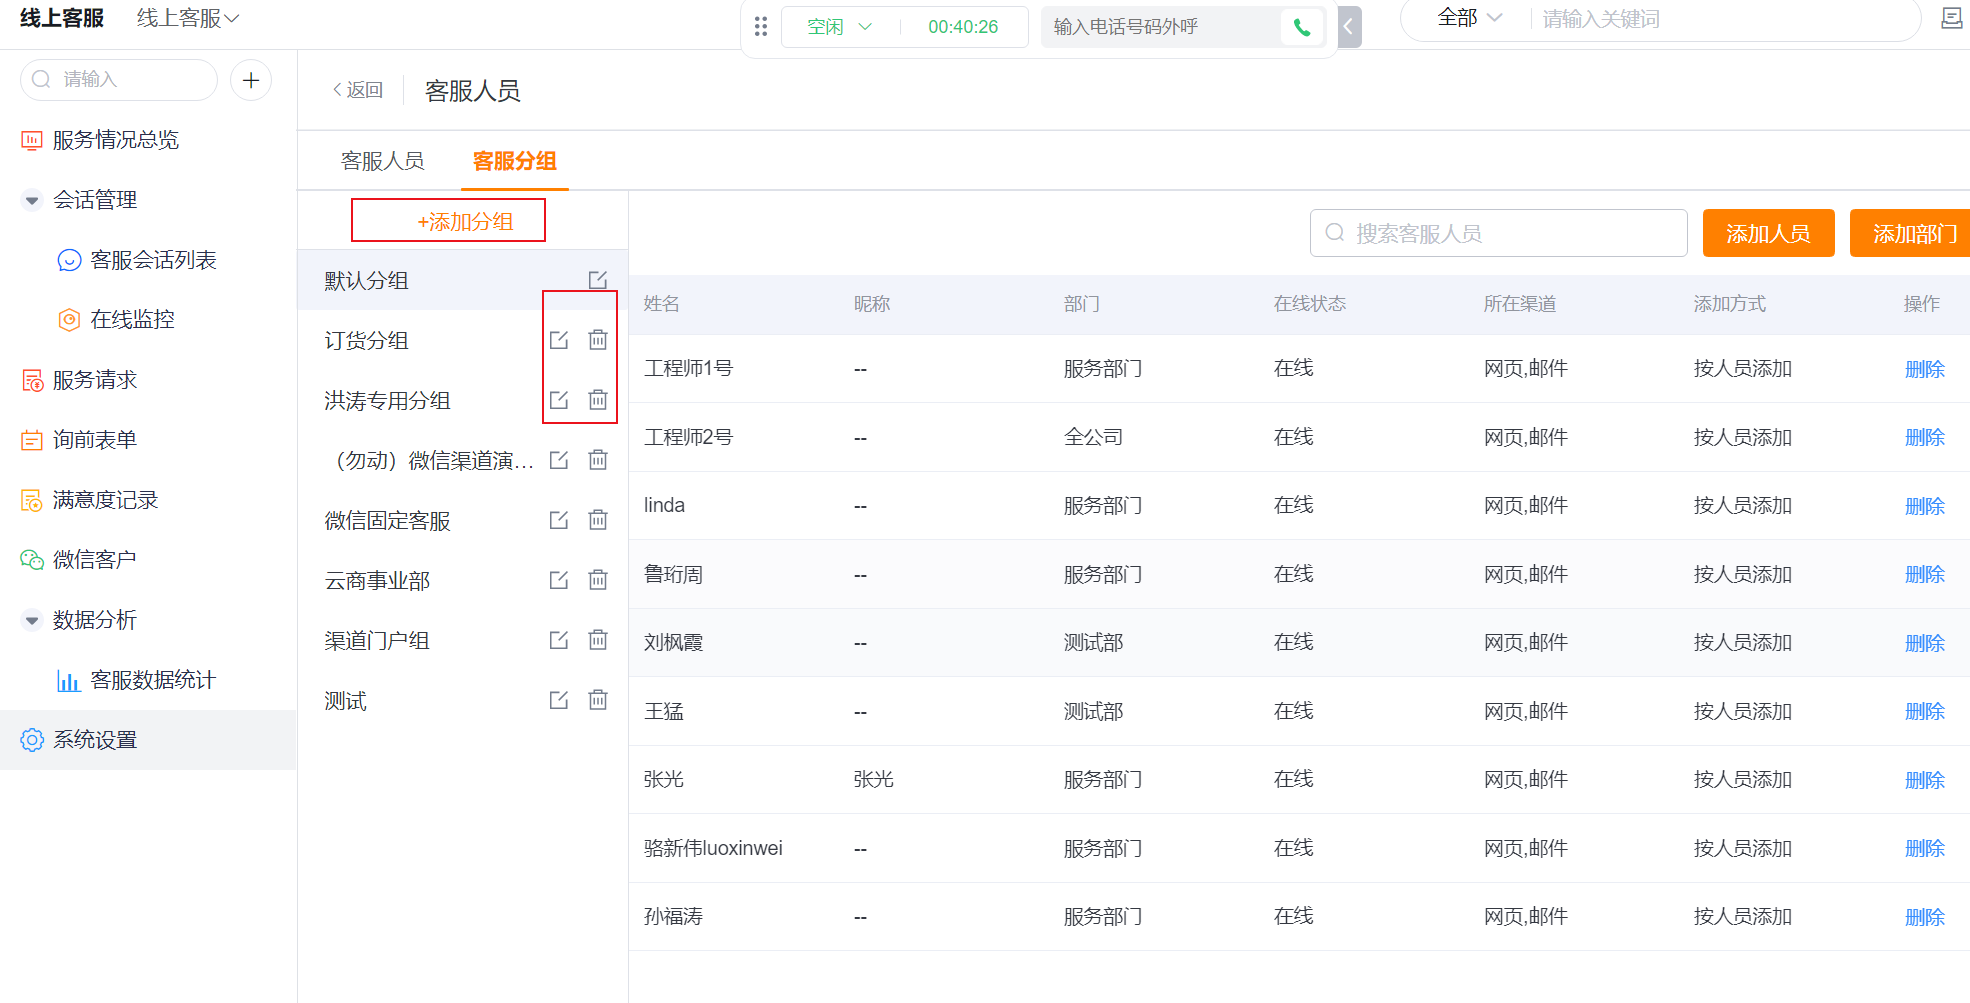This screenshot has height=1003, width=1970.
Task: Delete 骆新伟luoxinwei from the group
Action: pos(1925,848)
